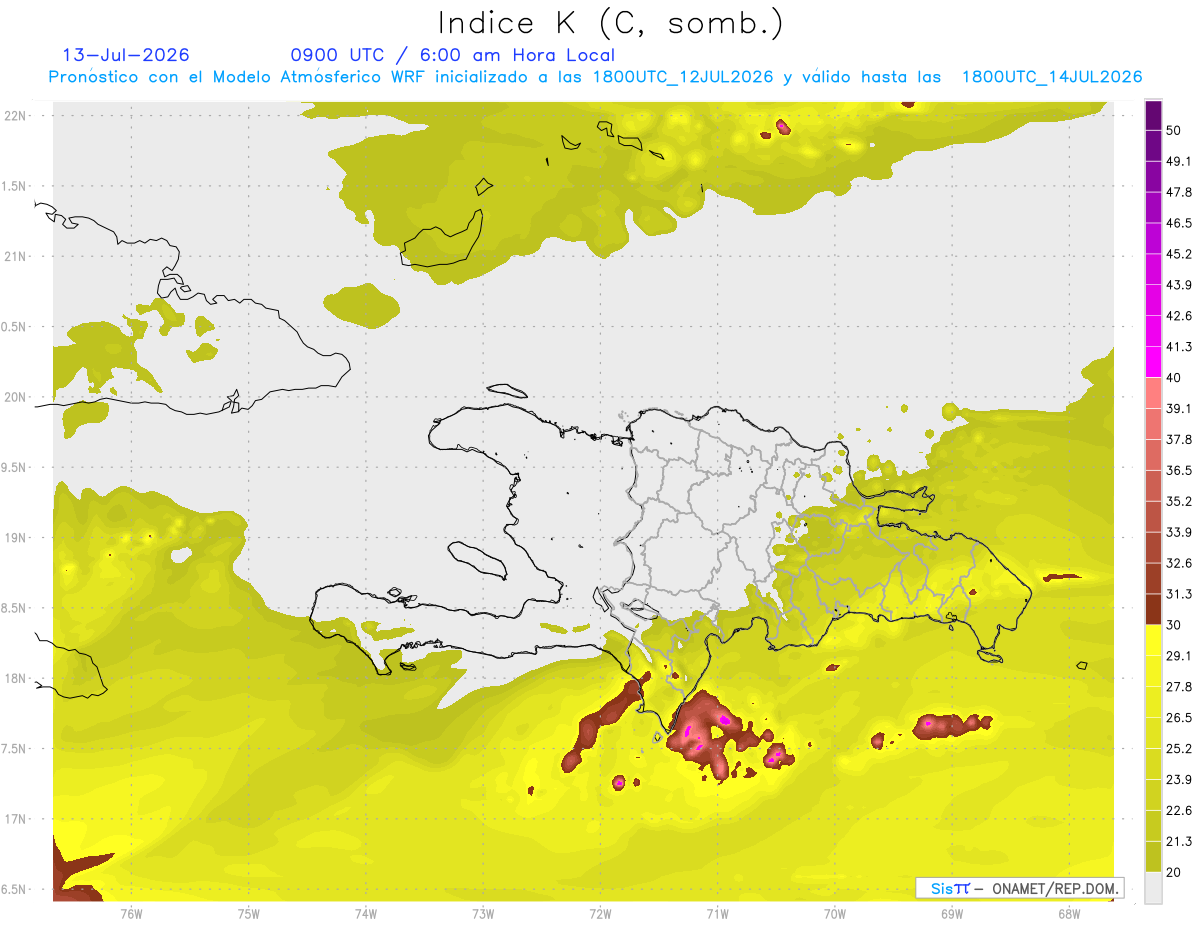
Task: Click colorbar label "23.9"
Action: pos(1179,780)
